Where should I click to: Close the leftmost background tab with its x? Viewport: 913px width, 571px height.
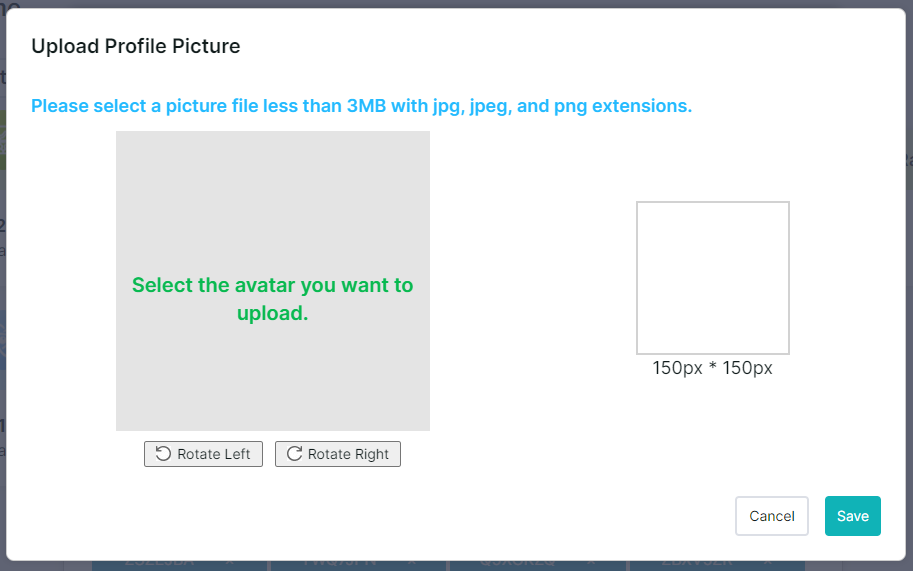(229, 563)
